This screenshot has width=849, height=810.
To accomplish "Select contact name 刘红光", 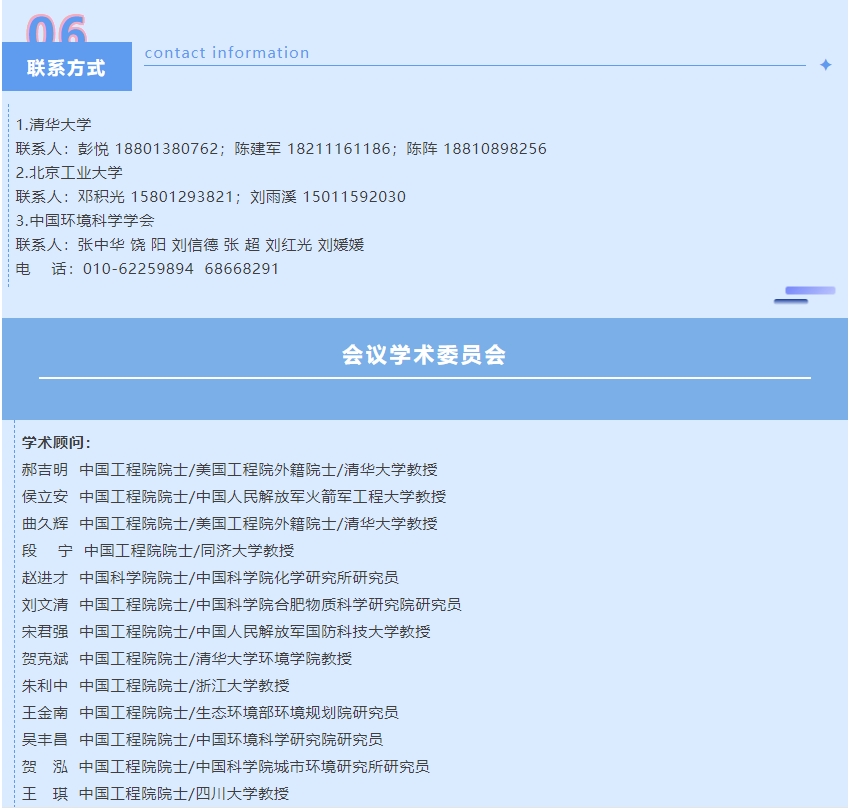I will tap(289, 245).
